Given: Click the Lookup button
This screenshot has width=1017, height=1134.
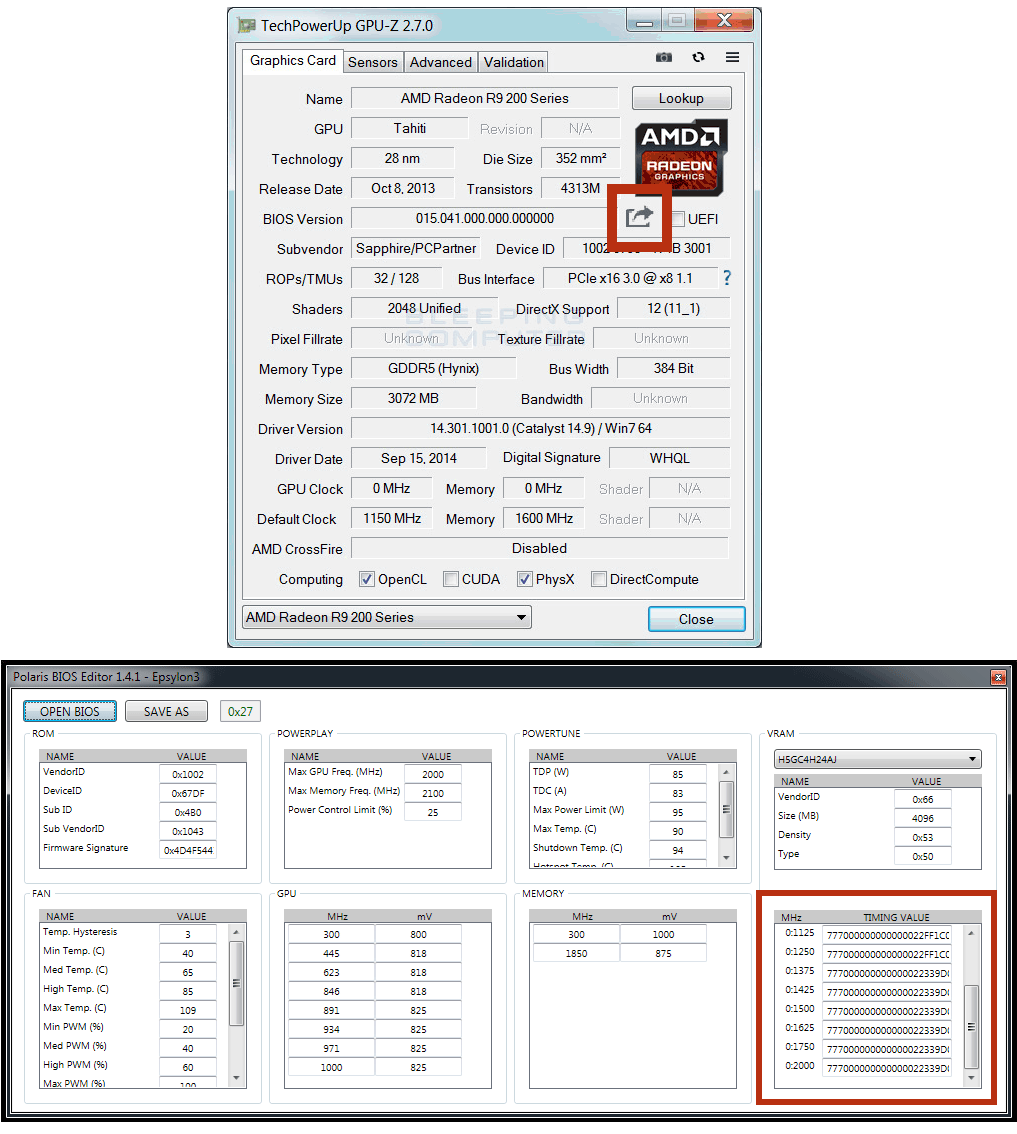Looking at the screenshot, I should tap(681, 98).
